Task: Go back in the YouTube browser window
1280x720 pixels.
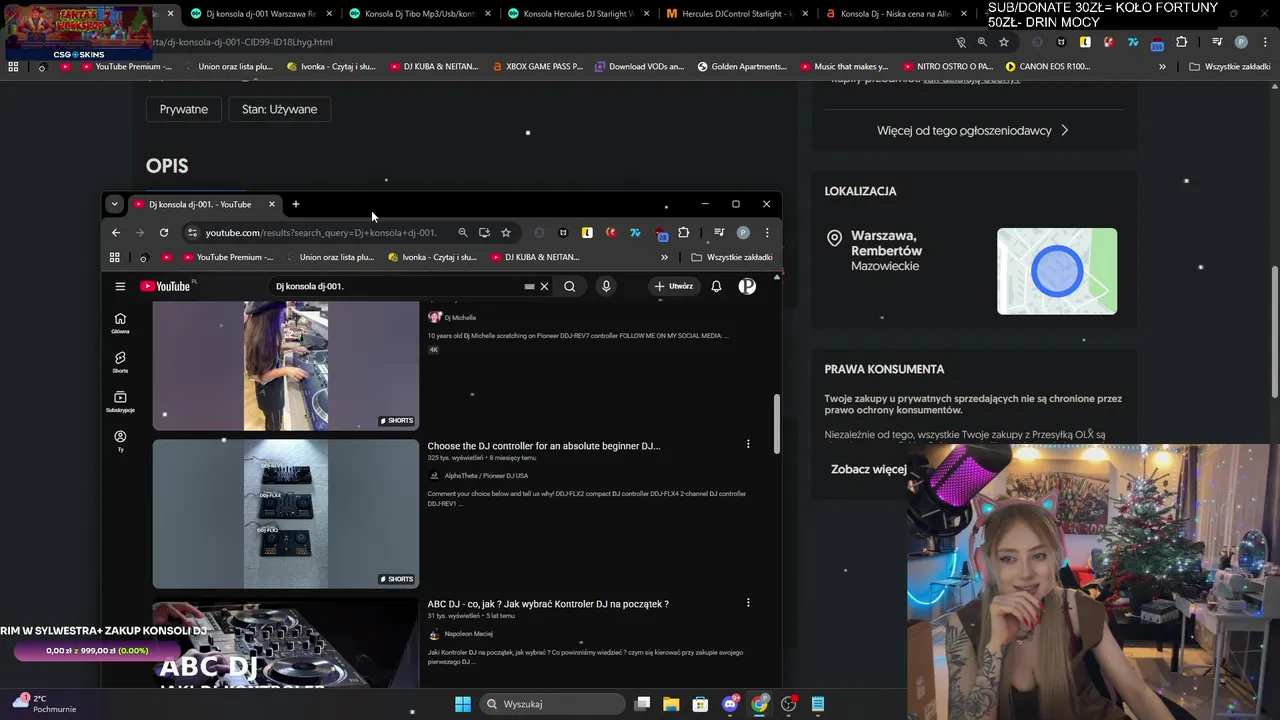Action: pos(116,232)
